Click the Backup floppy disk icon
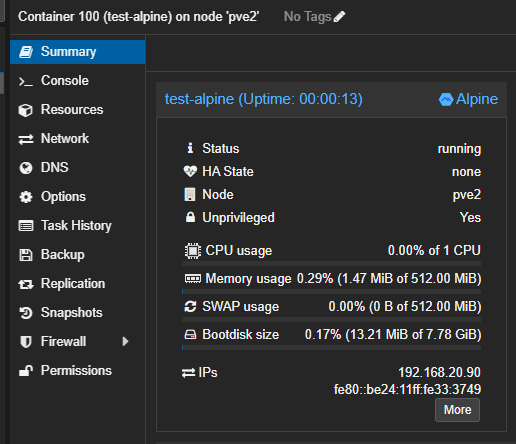Viewport: 516px width, 444px height. click(26, 255)
